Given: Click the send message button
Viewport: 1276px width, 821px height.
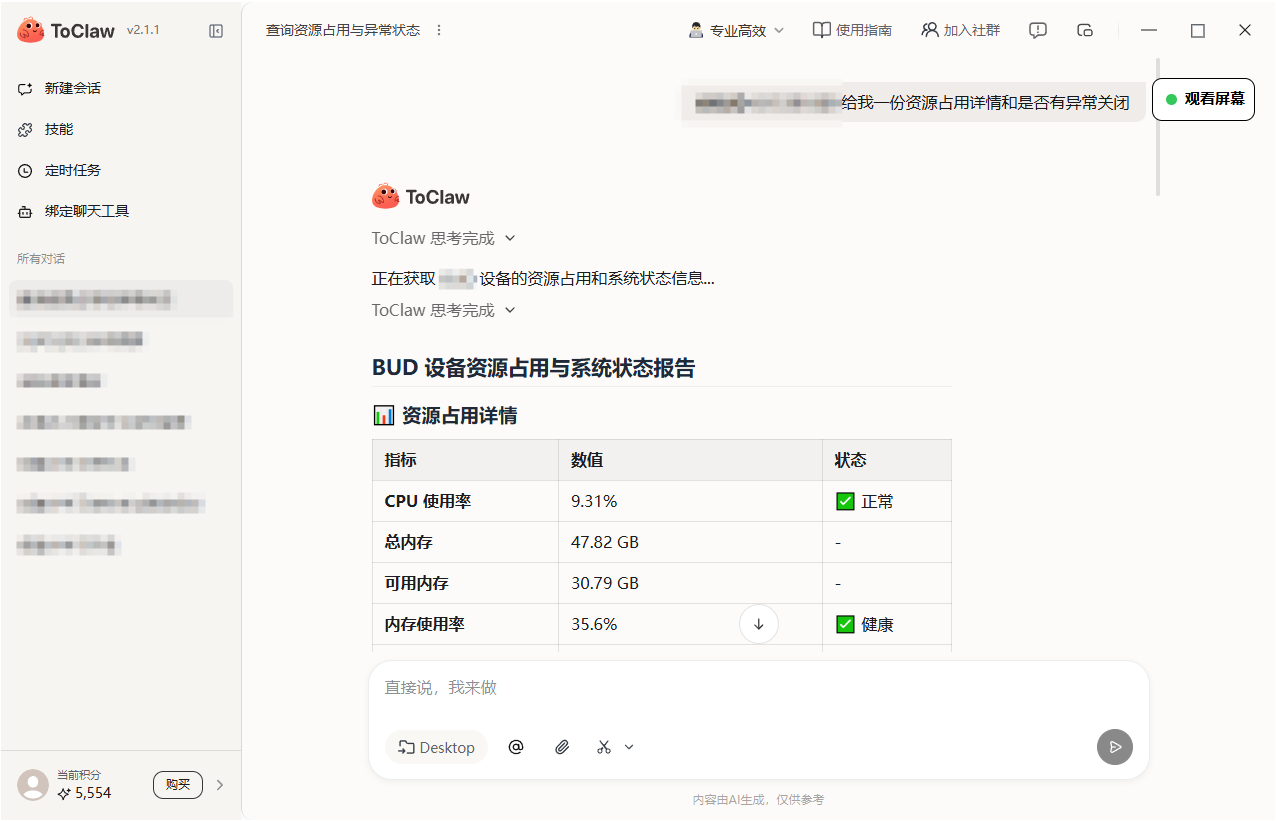Looking at the screenshot, I should [1115, 747].
